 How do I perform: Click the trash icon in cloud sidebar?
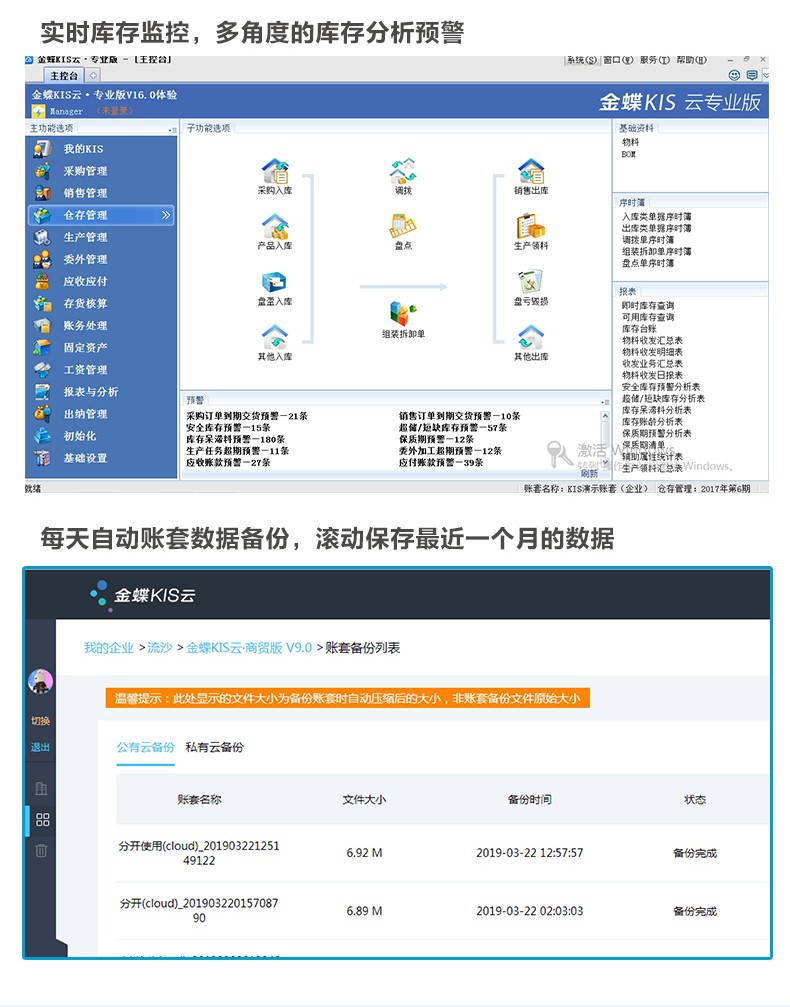41,850
